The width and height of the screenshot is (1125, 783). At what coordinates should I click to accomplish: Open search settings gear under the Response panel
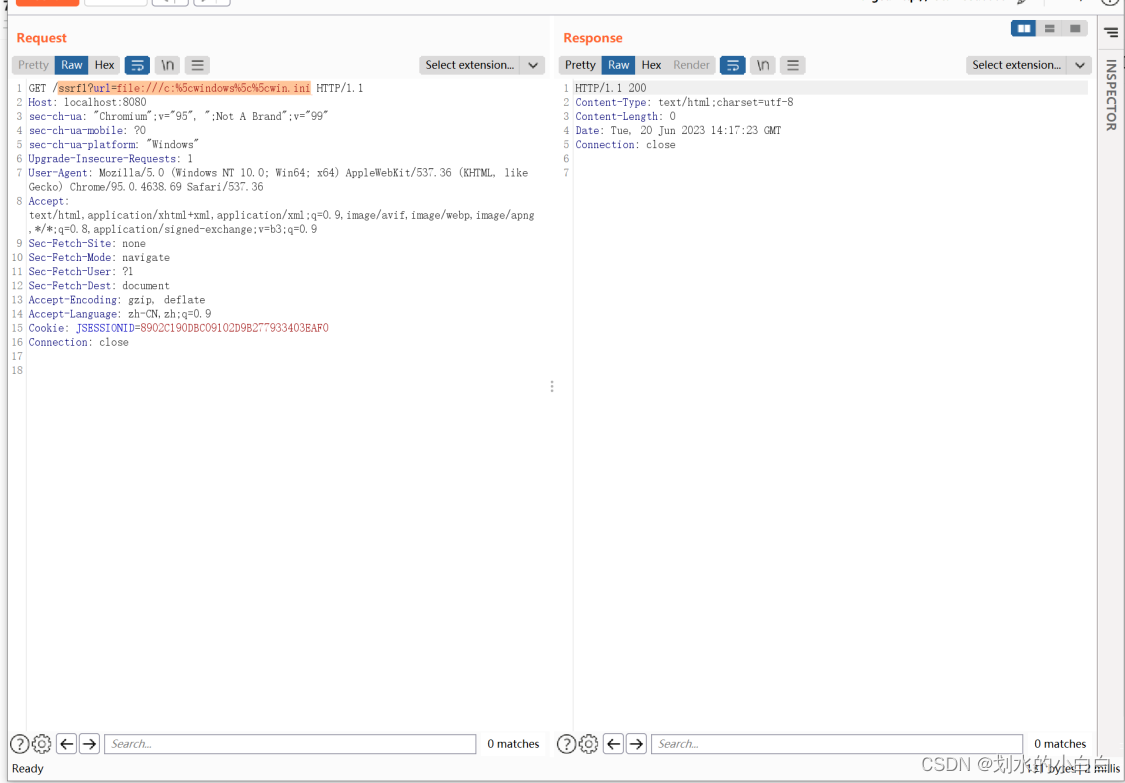point(588,744)
